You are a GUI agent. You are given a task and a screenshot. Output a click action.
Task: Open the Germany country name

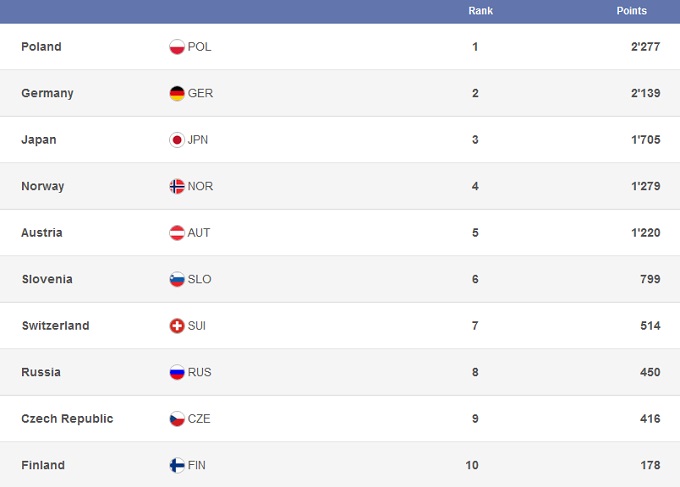[x=47, y=93]
